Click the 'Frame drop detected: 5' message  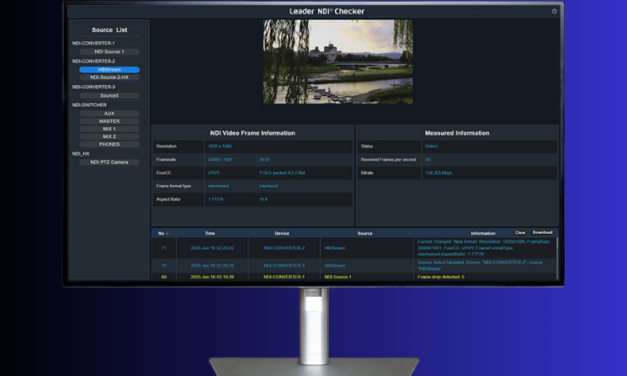click(x=441, y=277)
